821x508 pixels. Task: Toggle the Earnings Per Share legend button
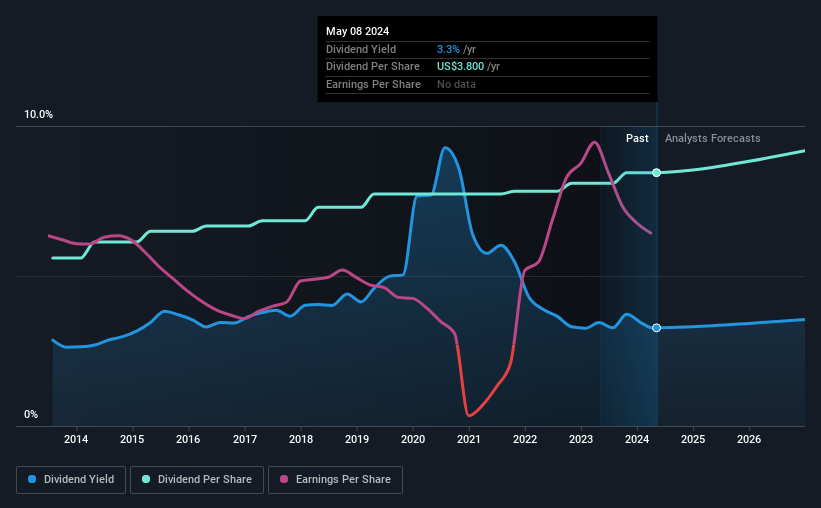pos(335,480)
